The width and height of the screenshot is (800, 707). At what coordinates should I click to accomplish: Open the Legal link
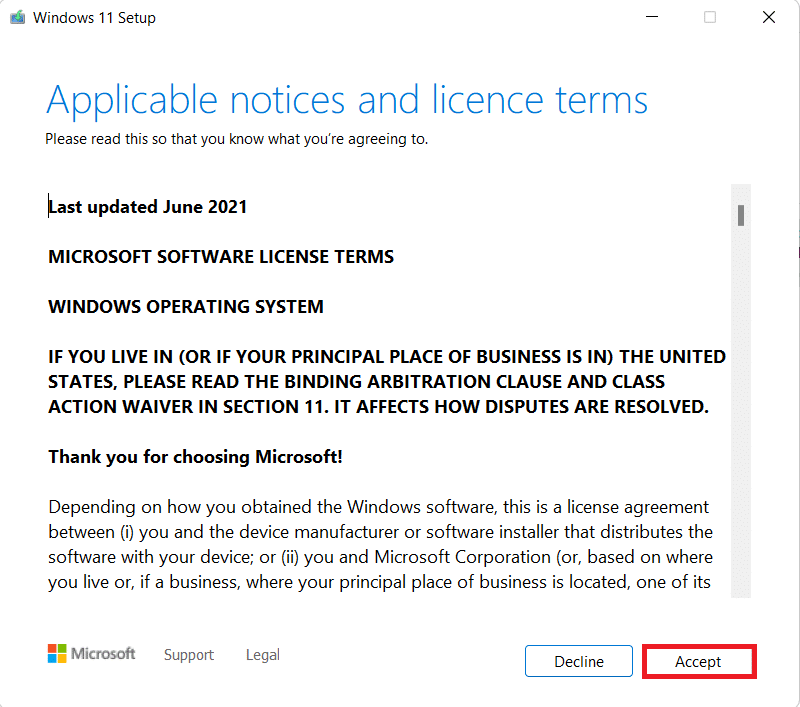pyautogui.click(x=263, y=655)
